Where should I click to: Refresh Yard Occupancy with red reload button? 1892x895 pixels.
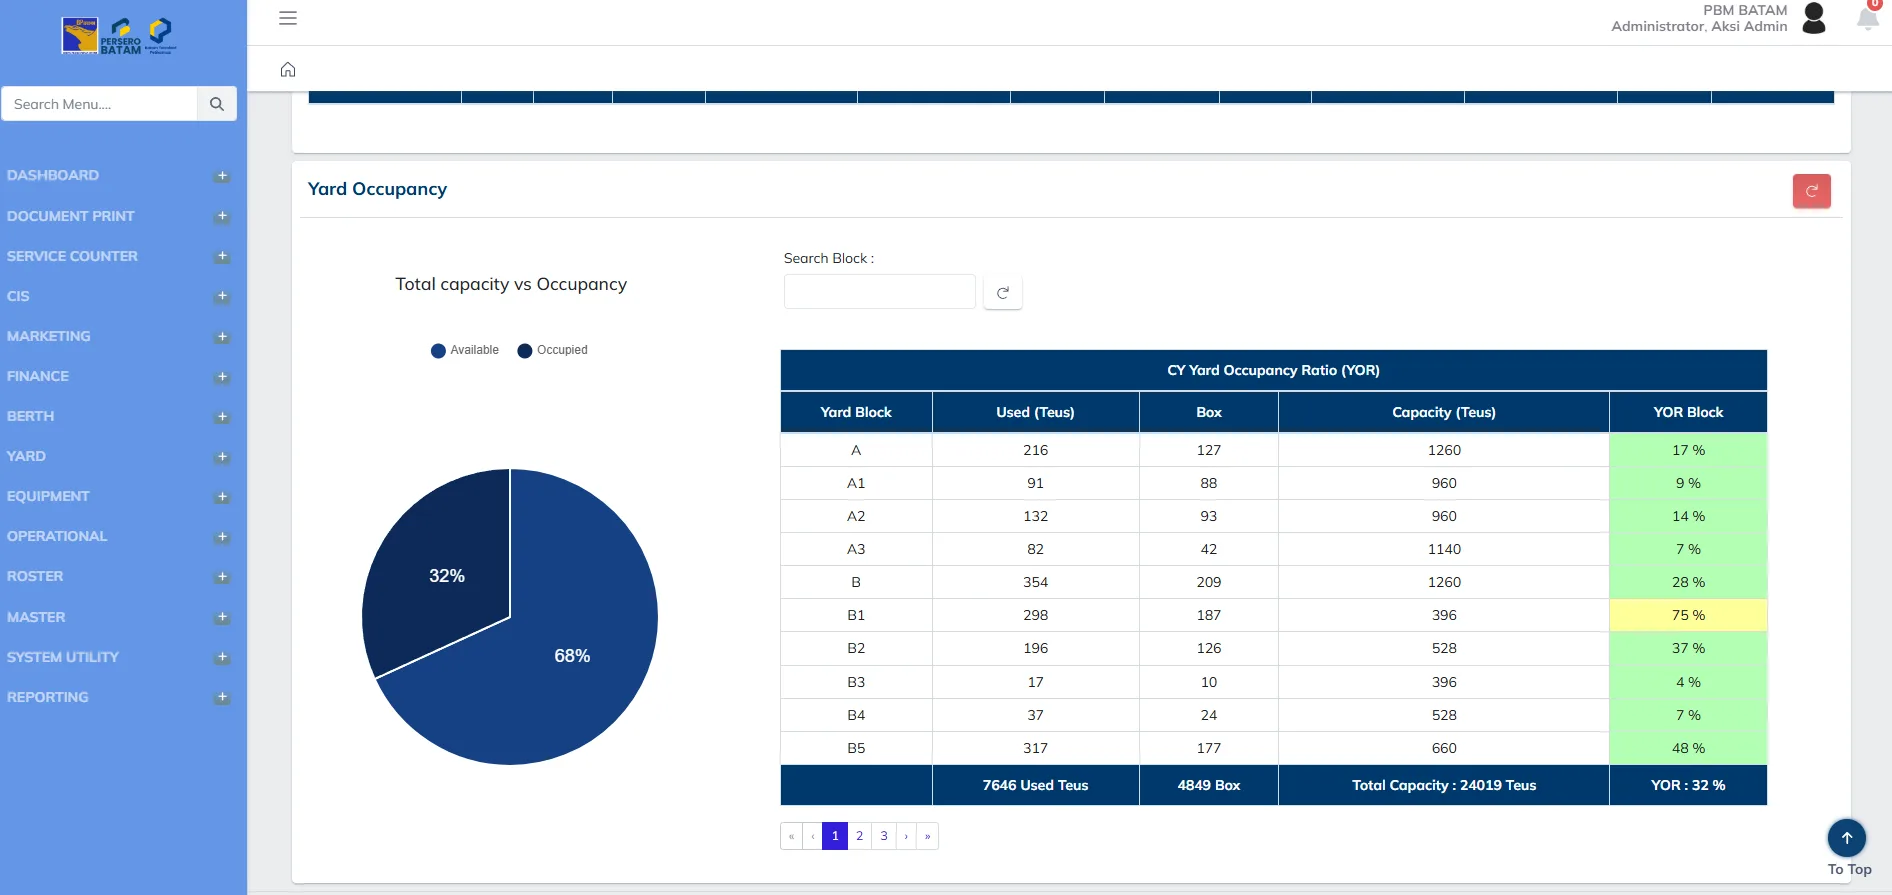click(x=1811, y=191)
